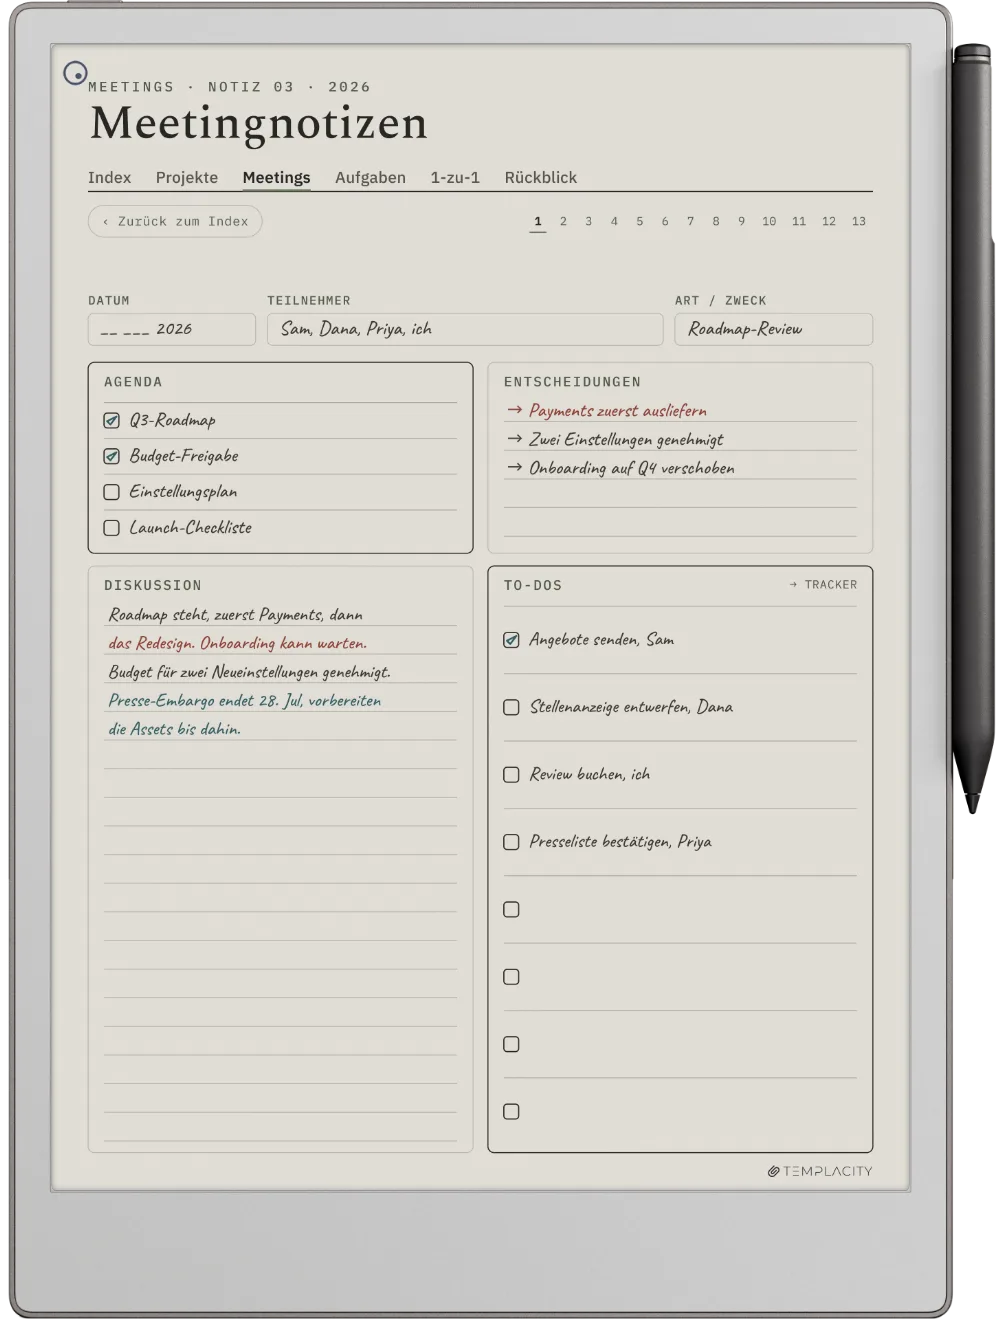Switch to the Rückblick tab
This screenshot has width=1000, height=1319.
[x=540, y=177]
